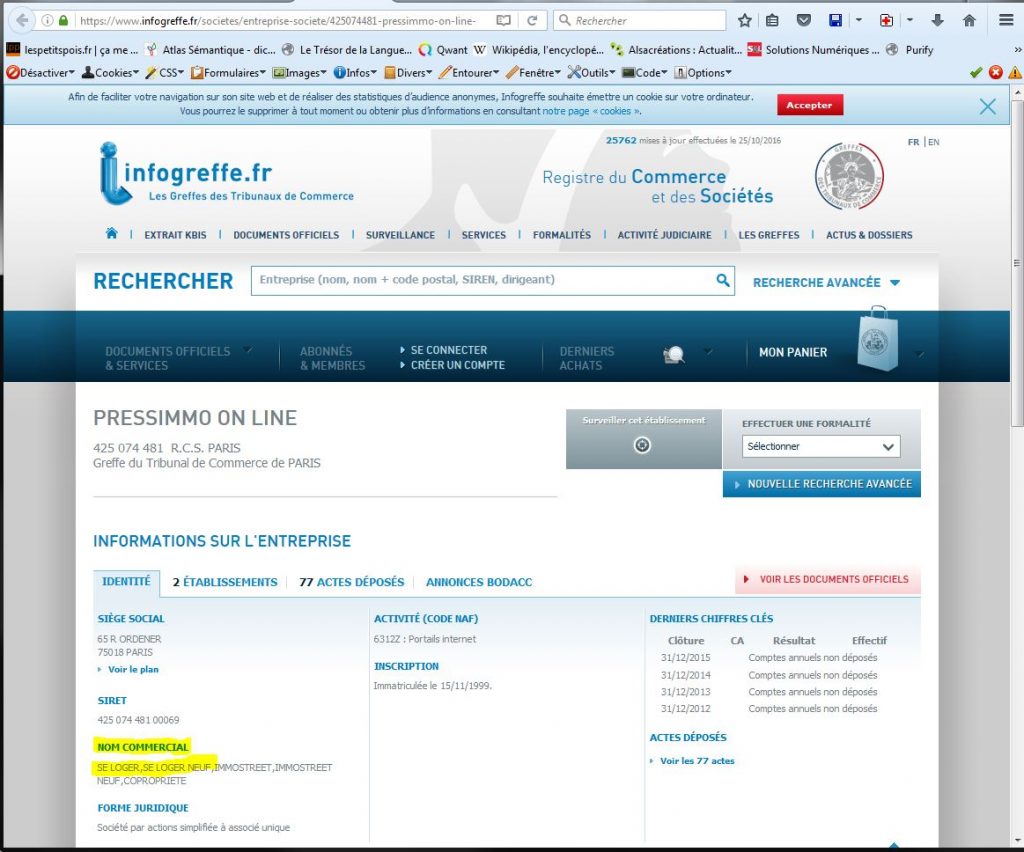Click the Pocket icon in browser toolbar
The width and height of the screenshot is (1024, 852).
click(803, 20)
